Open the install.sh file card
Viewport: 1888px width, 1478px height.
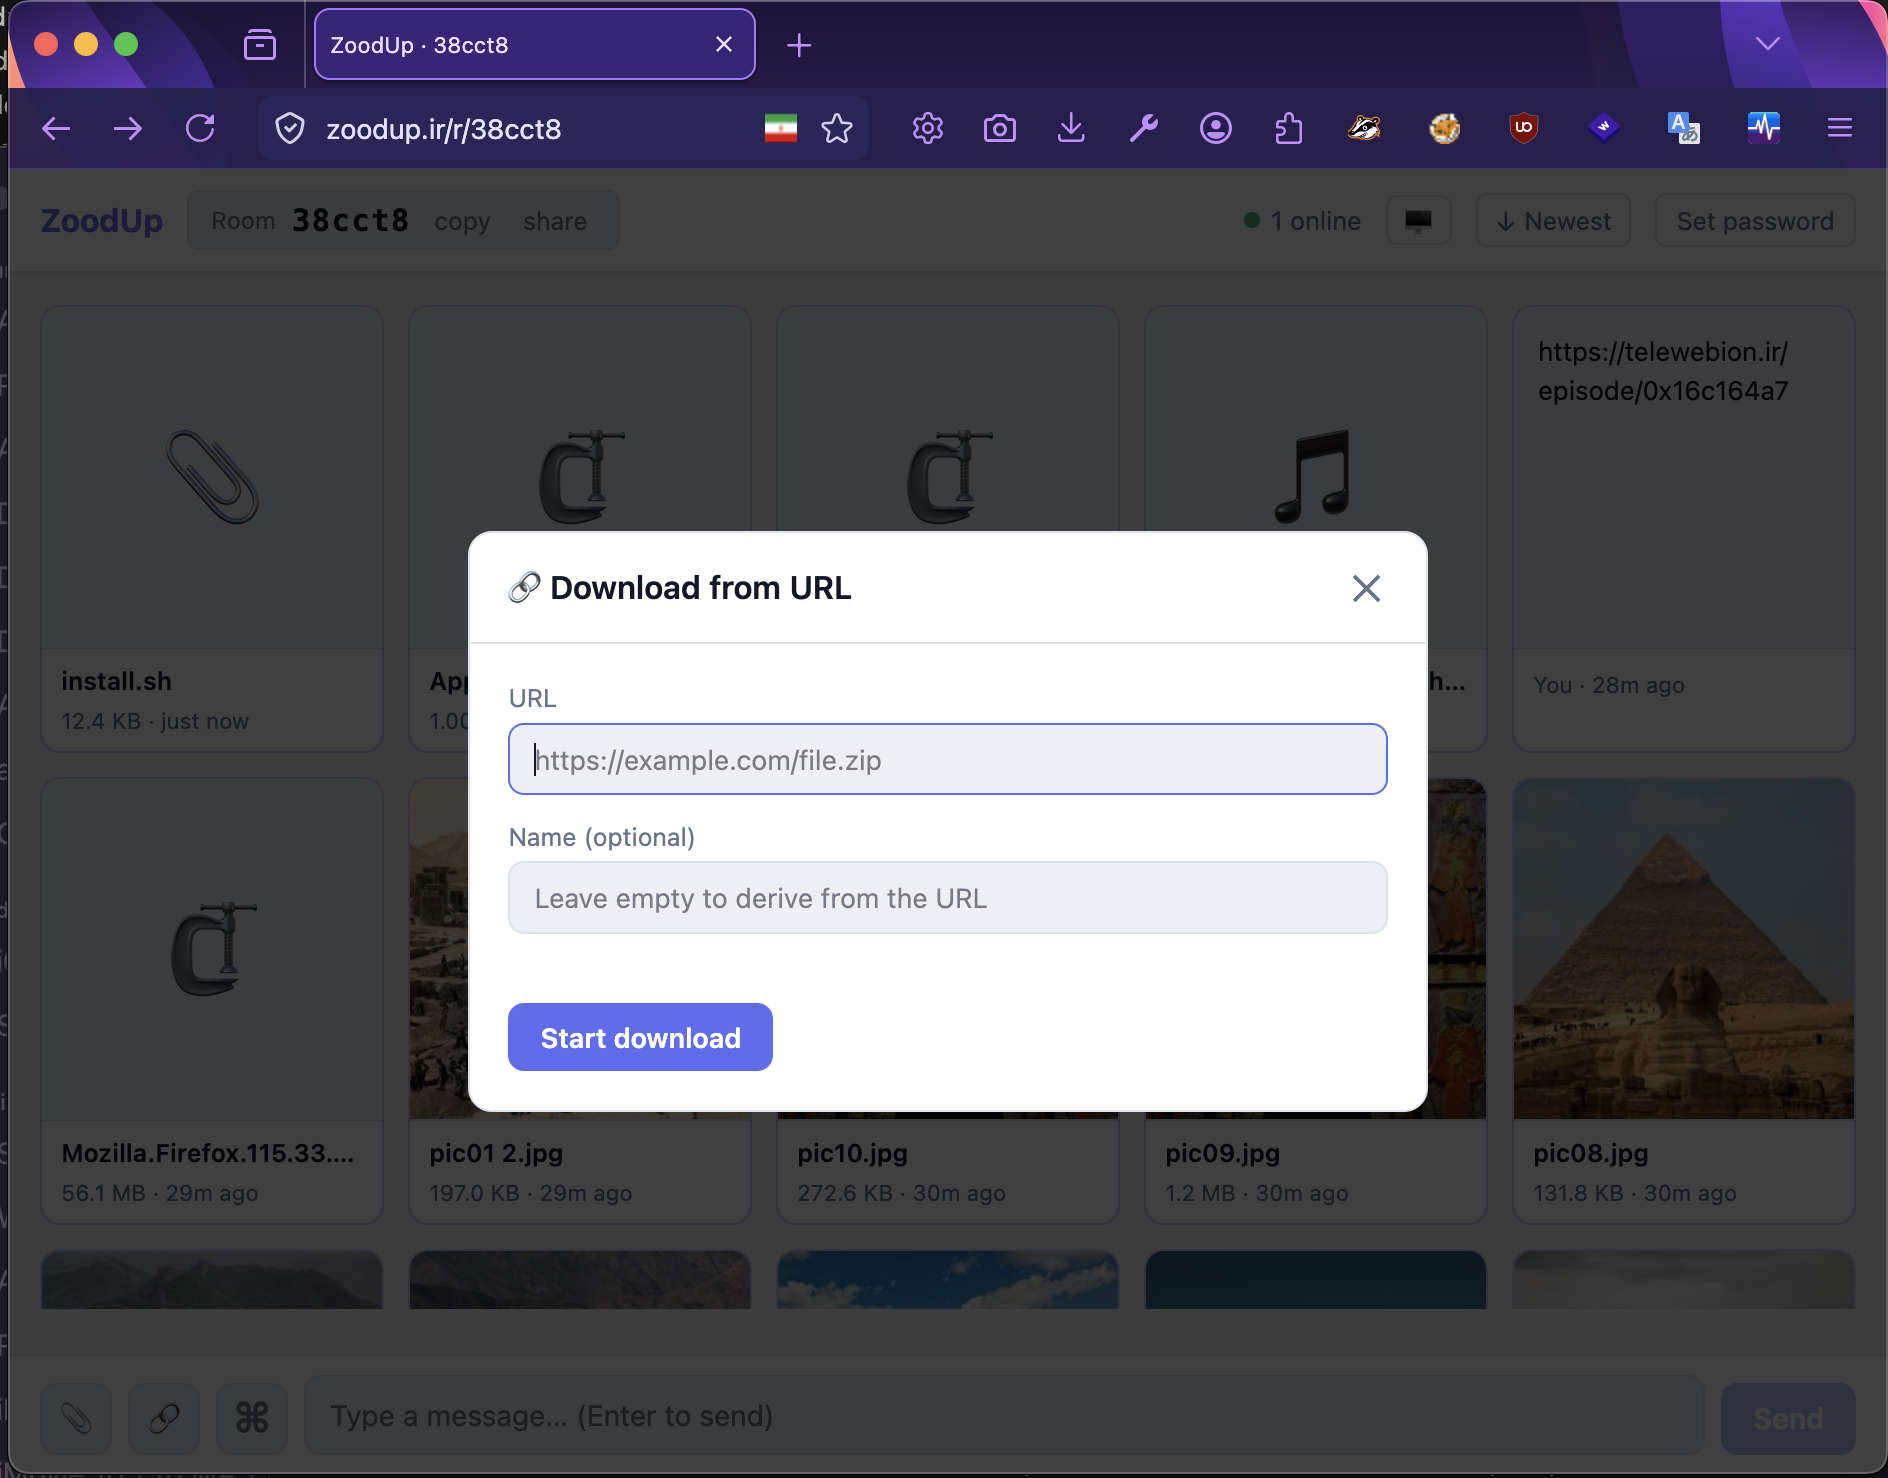coord(212,528)
